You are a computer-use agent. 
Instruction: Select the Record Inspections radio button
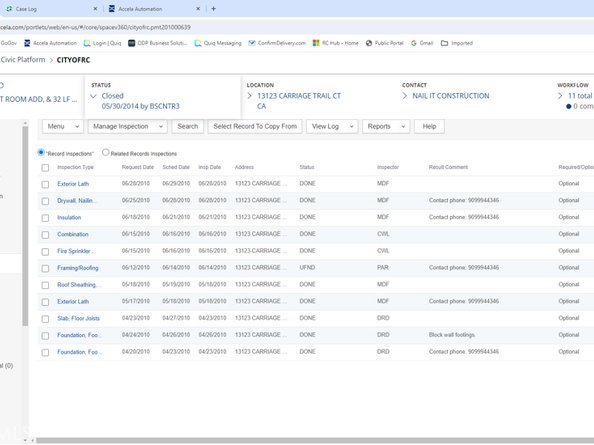(x=41, y=152)
